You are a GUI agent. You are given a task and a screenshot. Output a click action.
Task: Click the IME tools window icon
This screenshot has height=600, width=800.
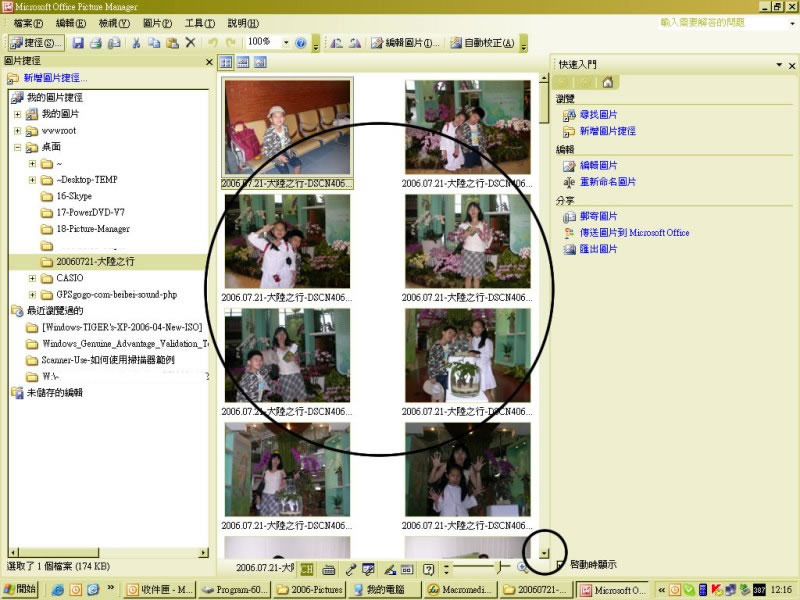coord(368,569)
